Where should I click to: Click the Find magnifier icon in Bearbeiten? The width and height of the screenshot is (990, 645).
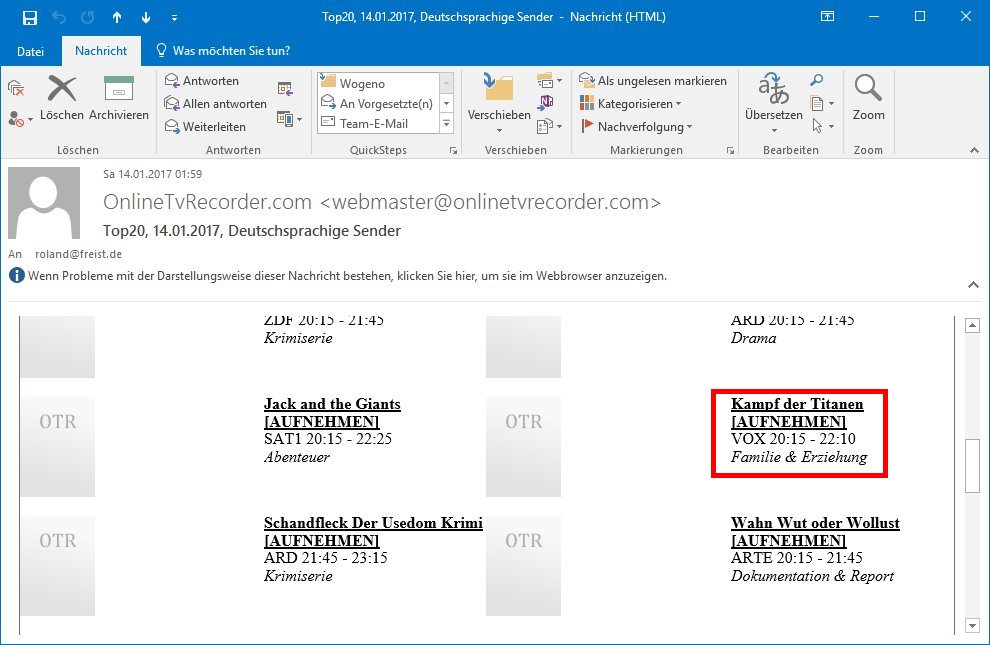click(816, 80)
